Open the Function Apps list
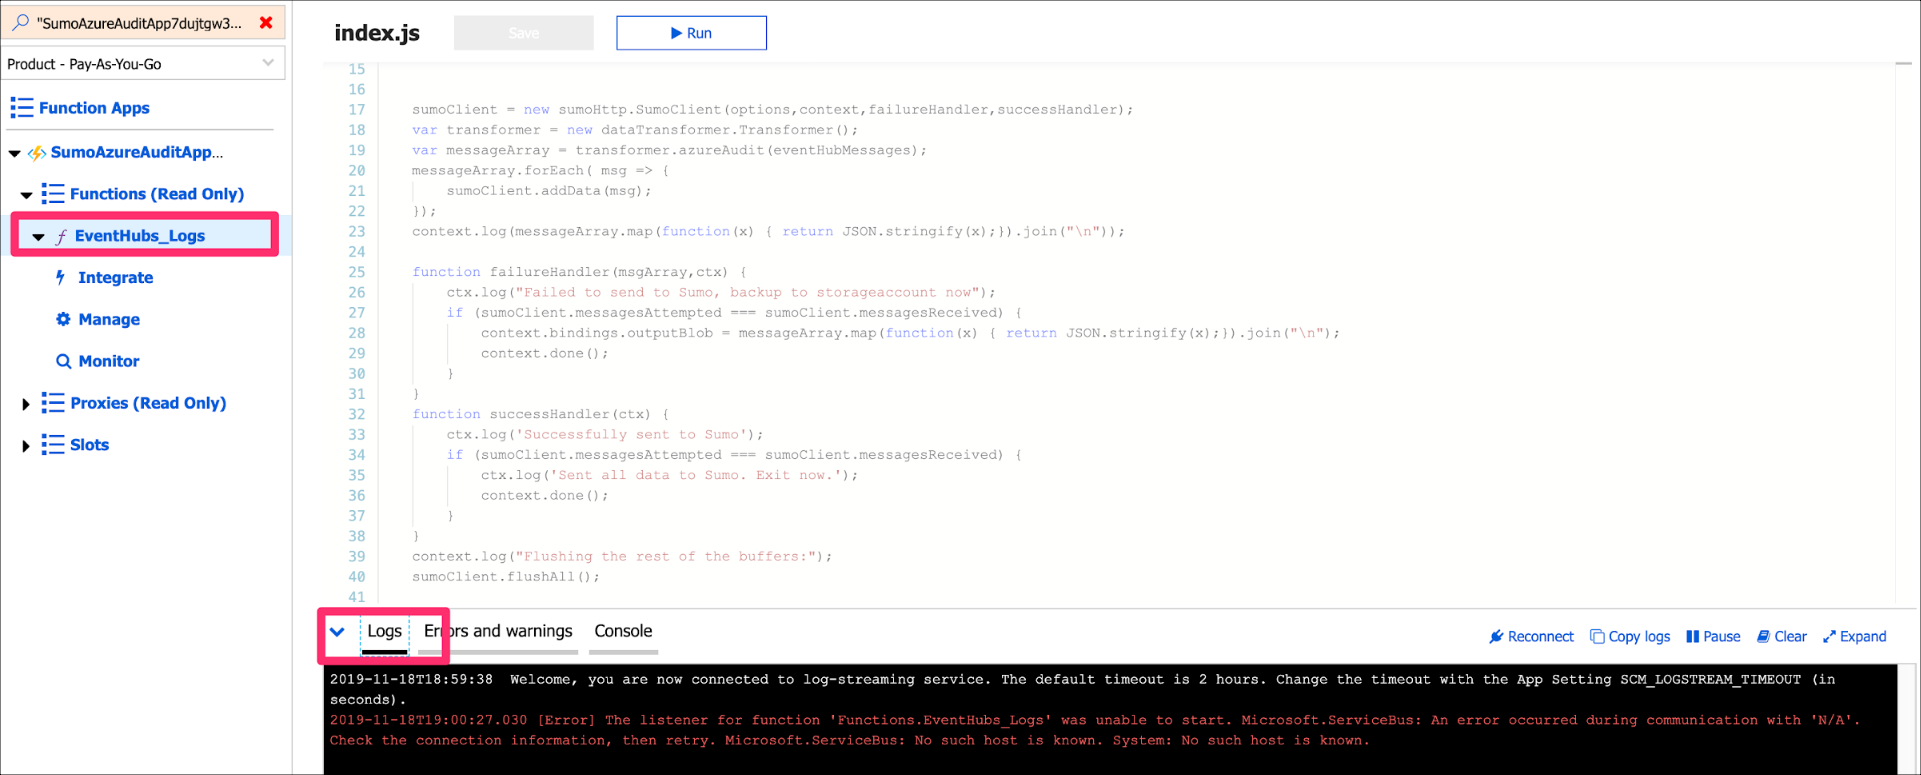Screen dimensions: 1921x775 pyautogui.click(x=93, y=108)
